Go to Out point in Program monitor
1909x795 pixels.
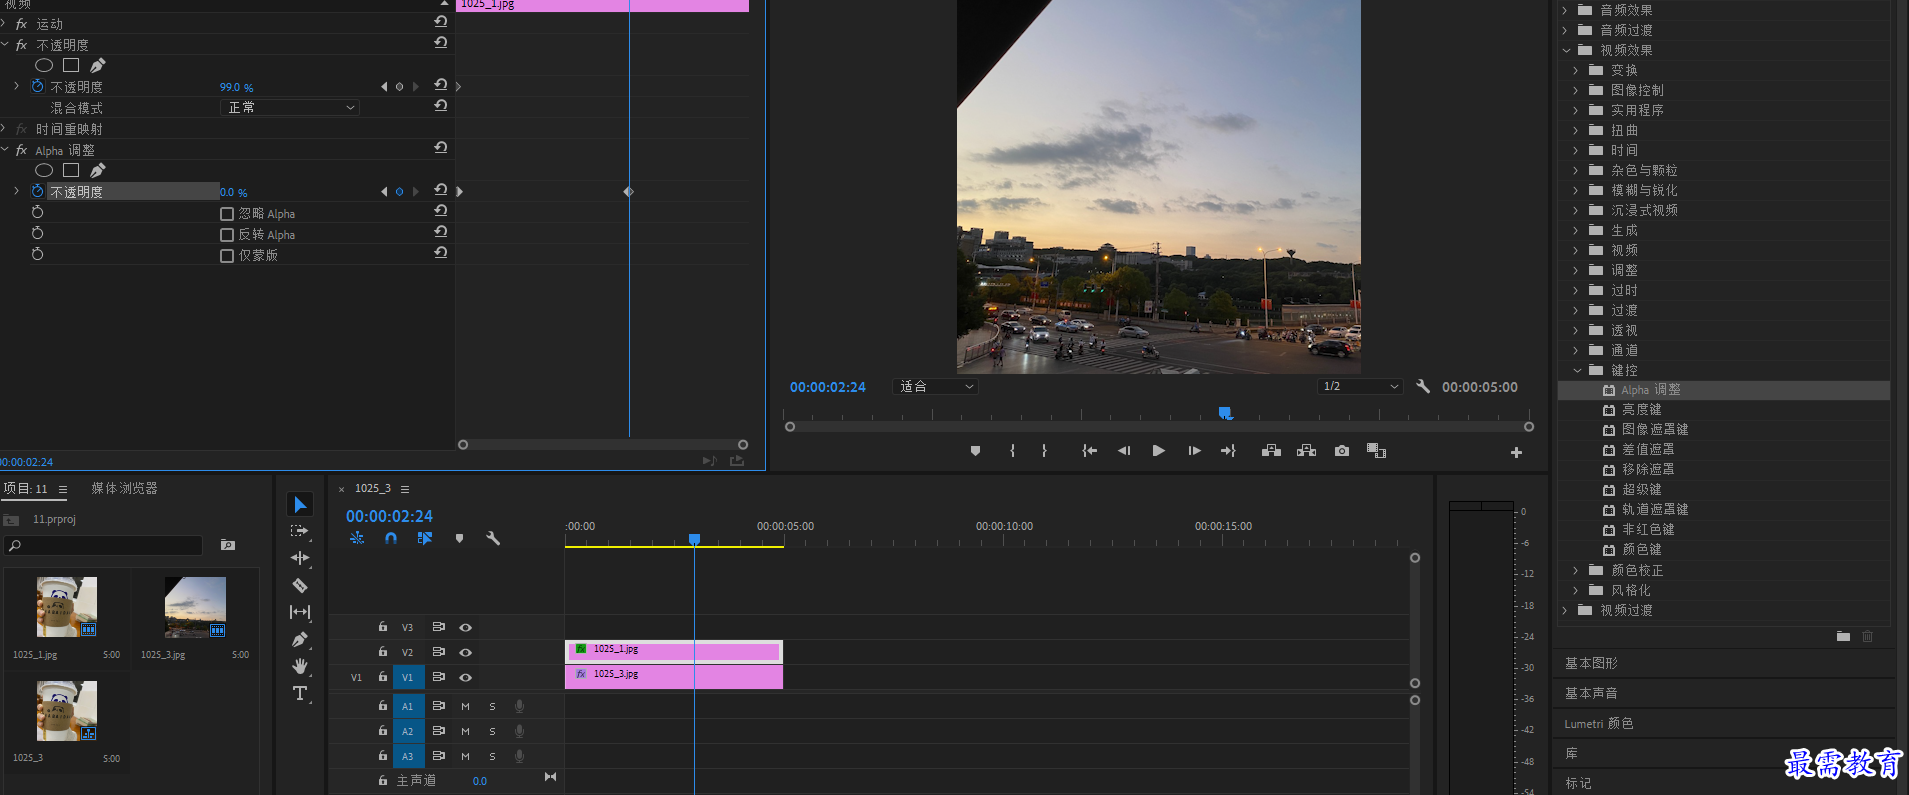point(1229,451)
